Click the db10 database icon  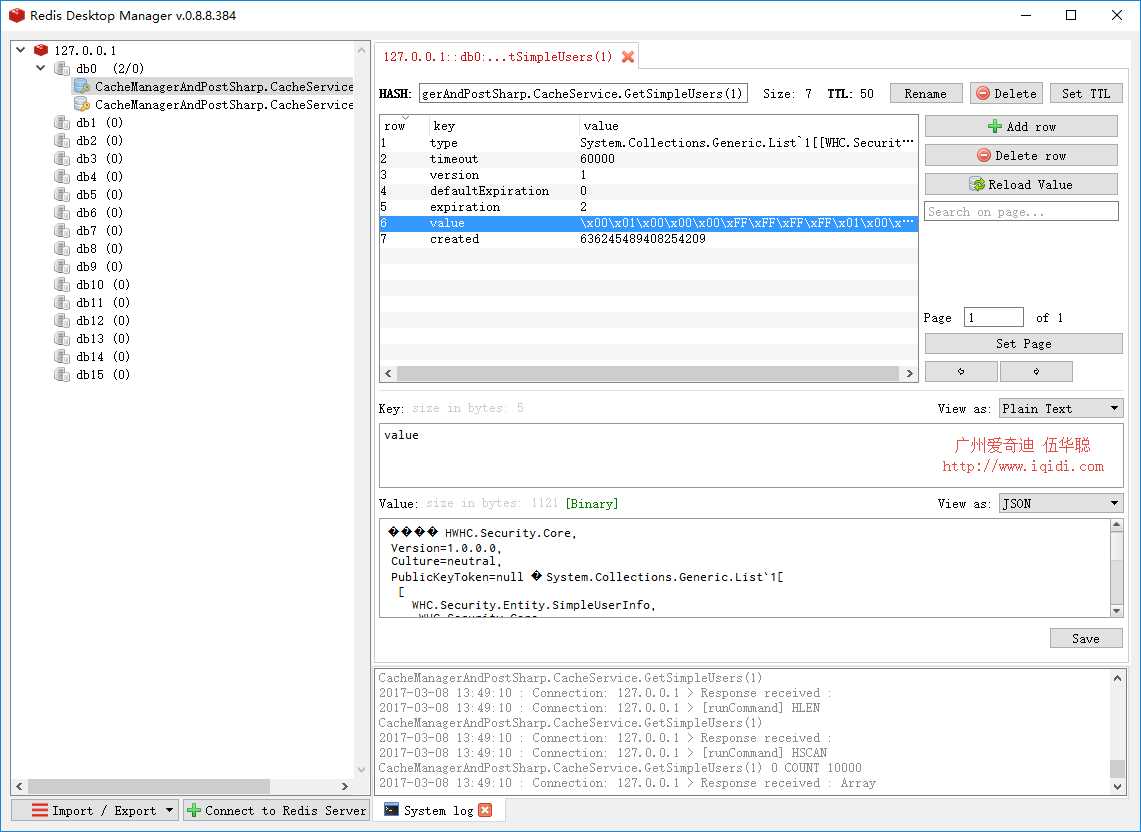63,285
